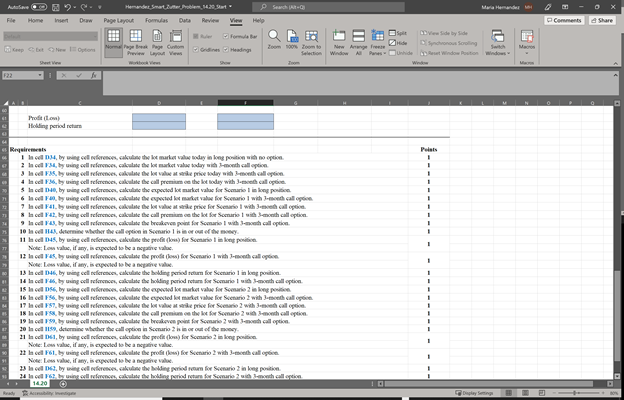Select Normal workbook view

coord(113,43)
